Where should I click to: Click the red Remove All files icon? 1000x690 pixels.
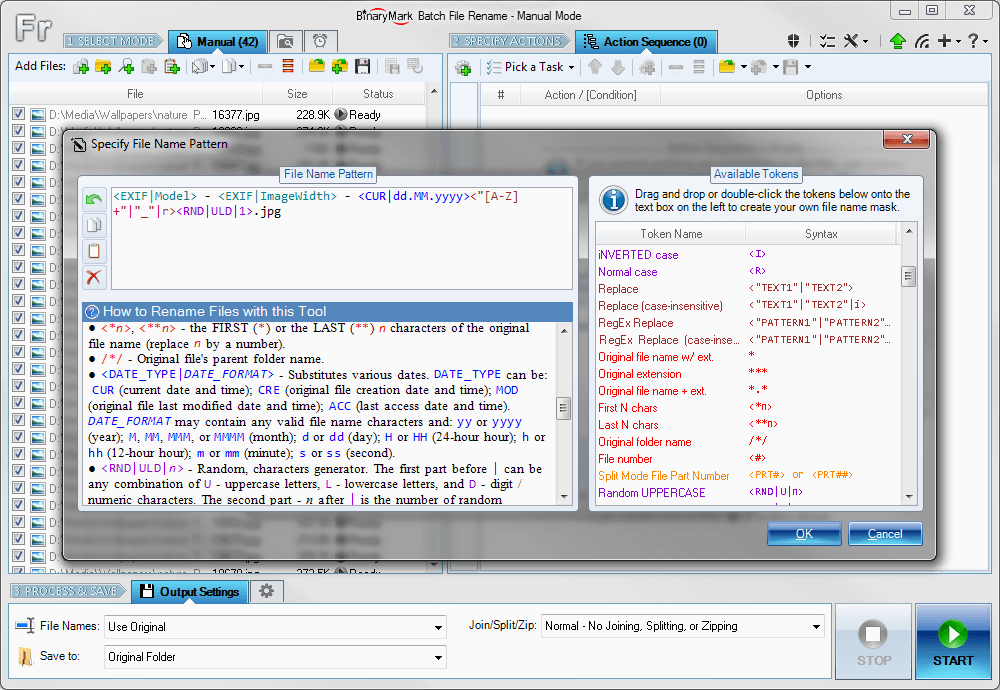(x=288, y=66)
